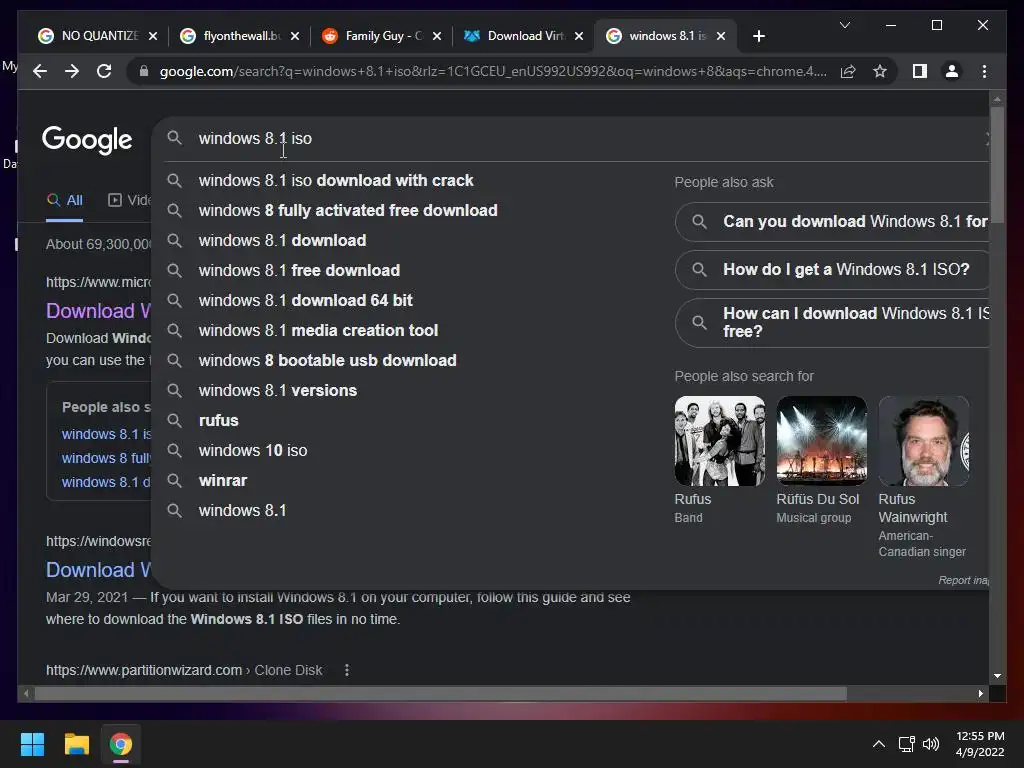Open the Microsoft 'Download W...' result link
Viewport: 1024px width, 768px height.
pyautogui.click(x=98, y=311)
